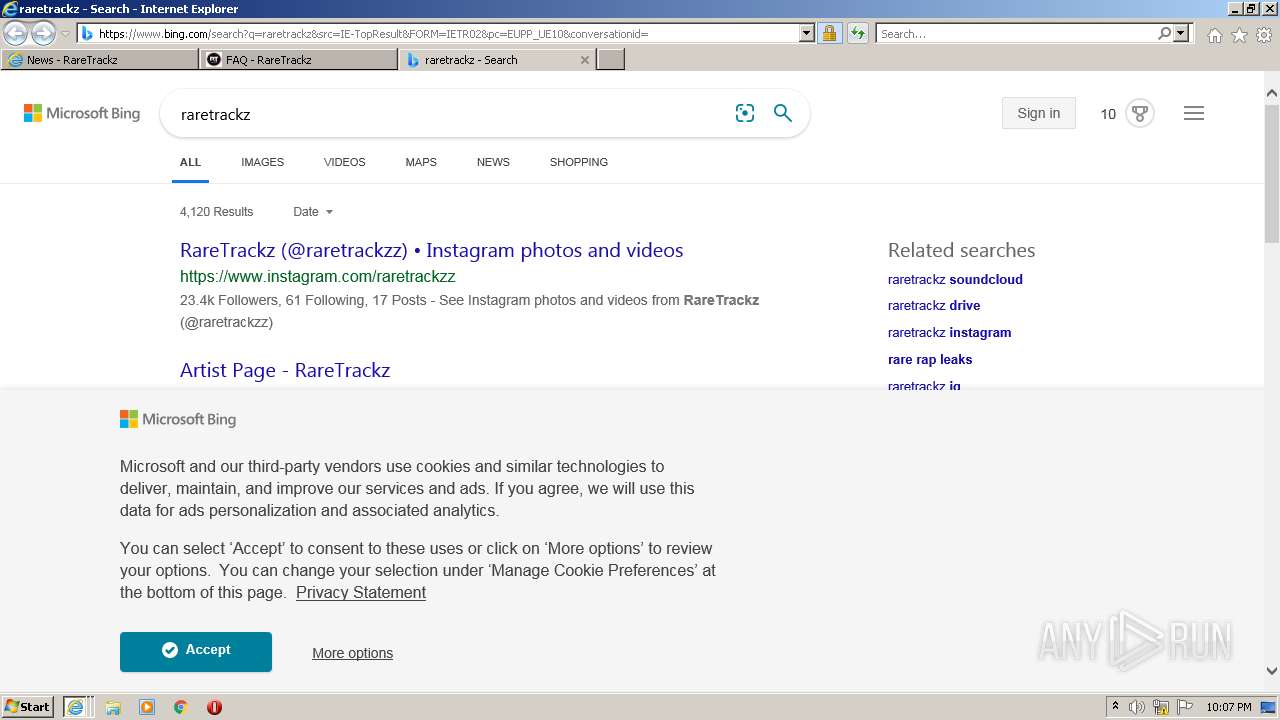The height and width of the screenshot is (720, 1280).
Task: Expand the search provider dropdown arrow
Action: coord(1181,33)
